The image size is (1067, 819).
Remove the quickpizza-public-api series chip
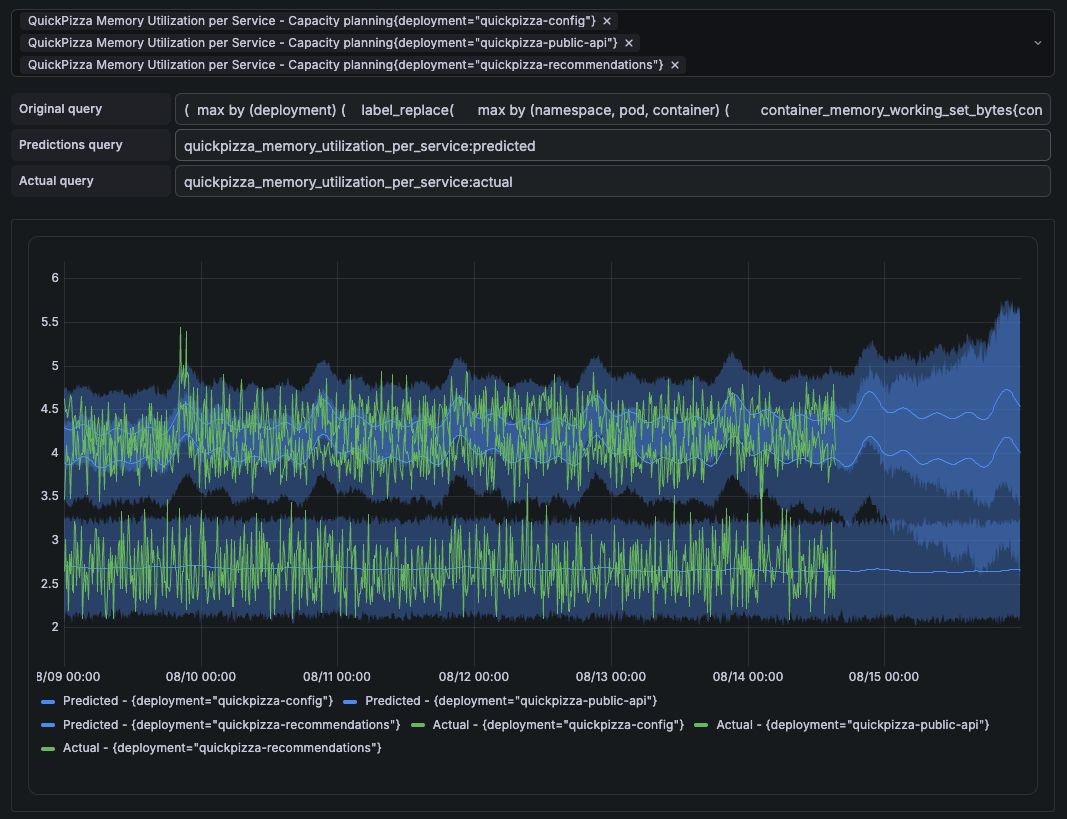tap(629, 43)
